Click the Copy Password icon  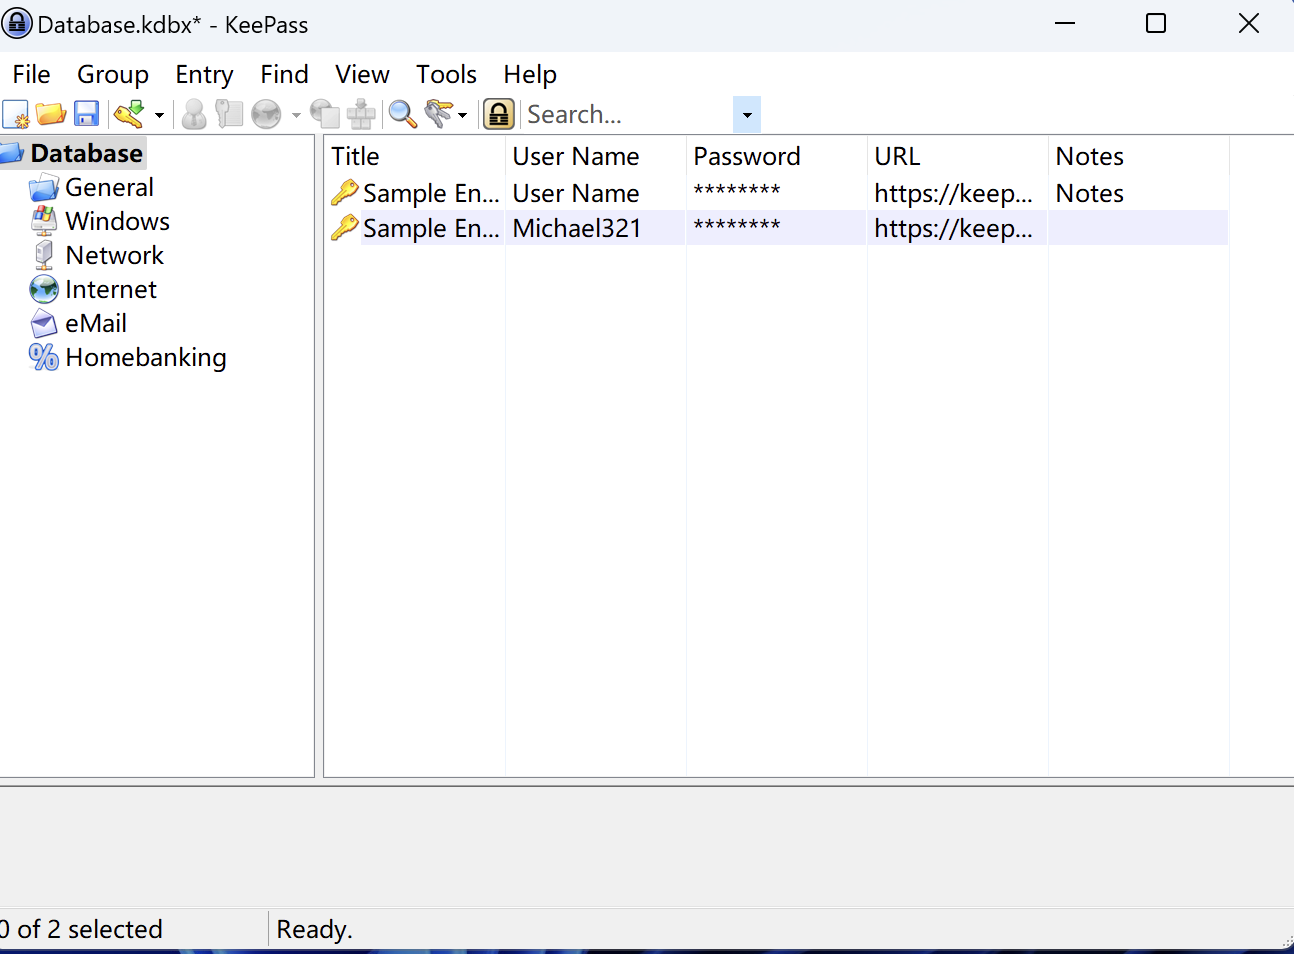229,115
